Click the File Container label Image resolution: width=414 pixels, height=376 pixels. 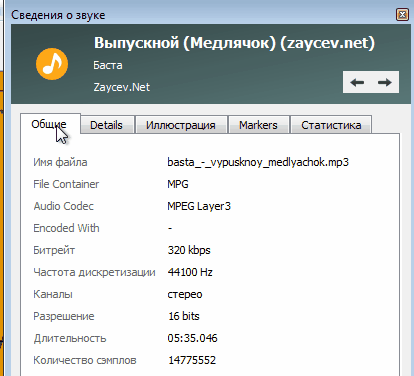66,184
